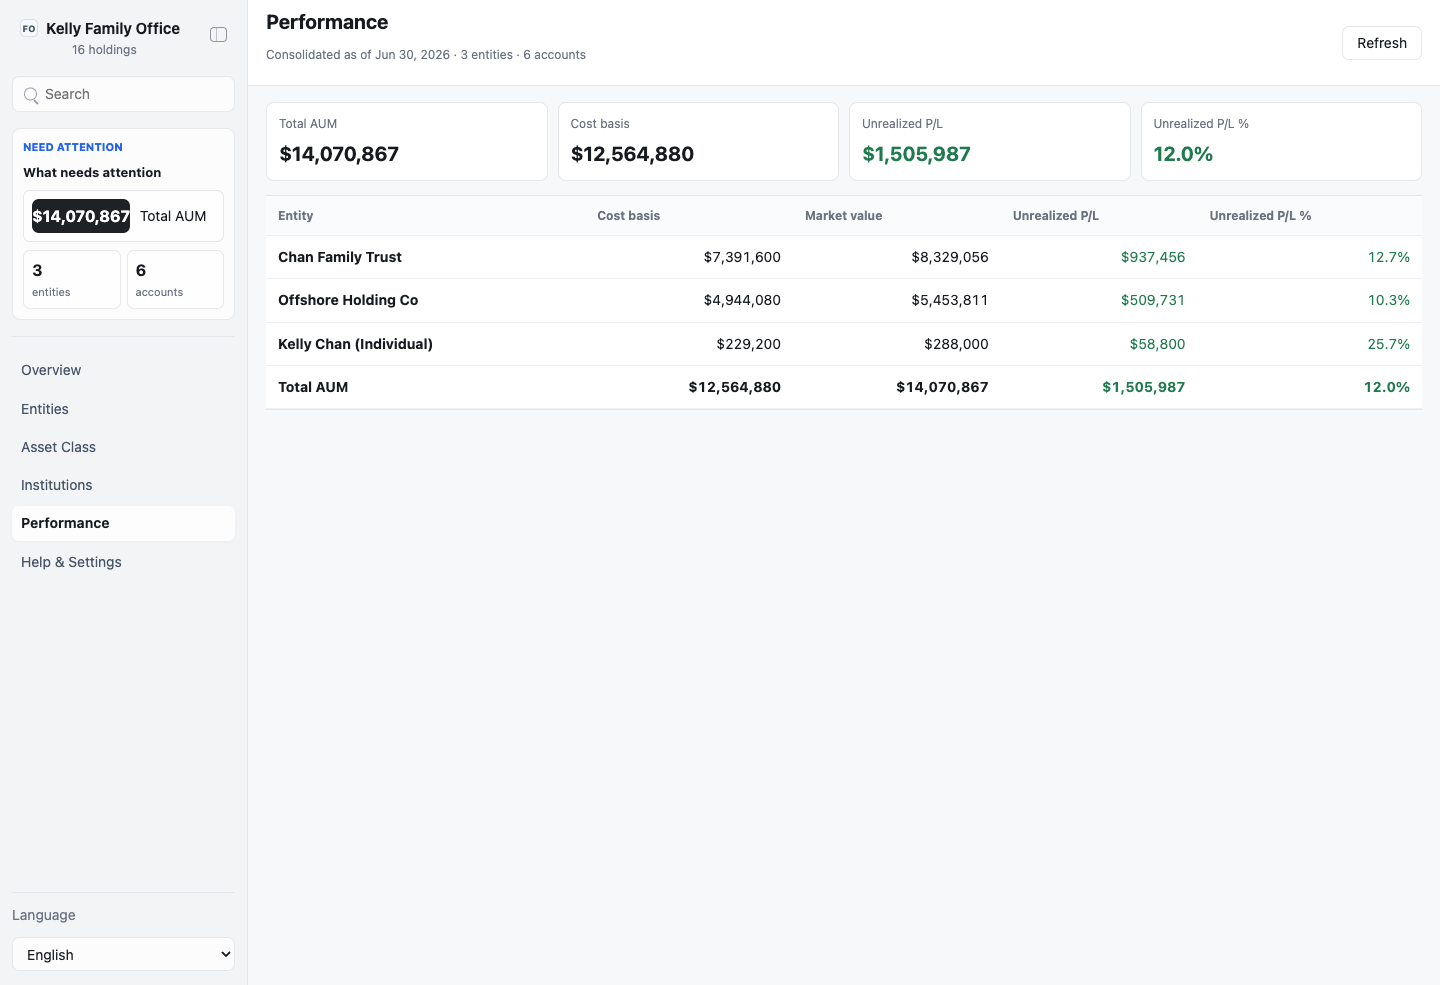1440x985 pixels.
Task: Open the Language dropdown
Action: [123, 954]
